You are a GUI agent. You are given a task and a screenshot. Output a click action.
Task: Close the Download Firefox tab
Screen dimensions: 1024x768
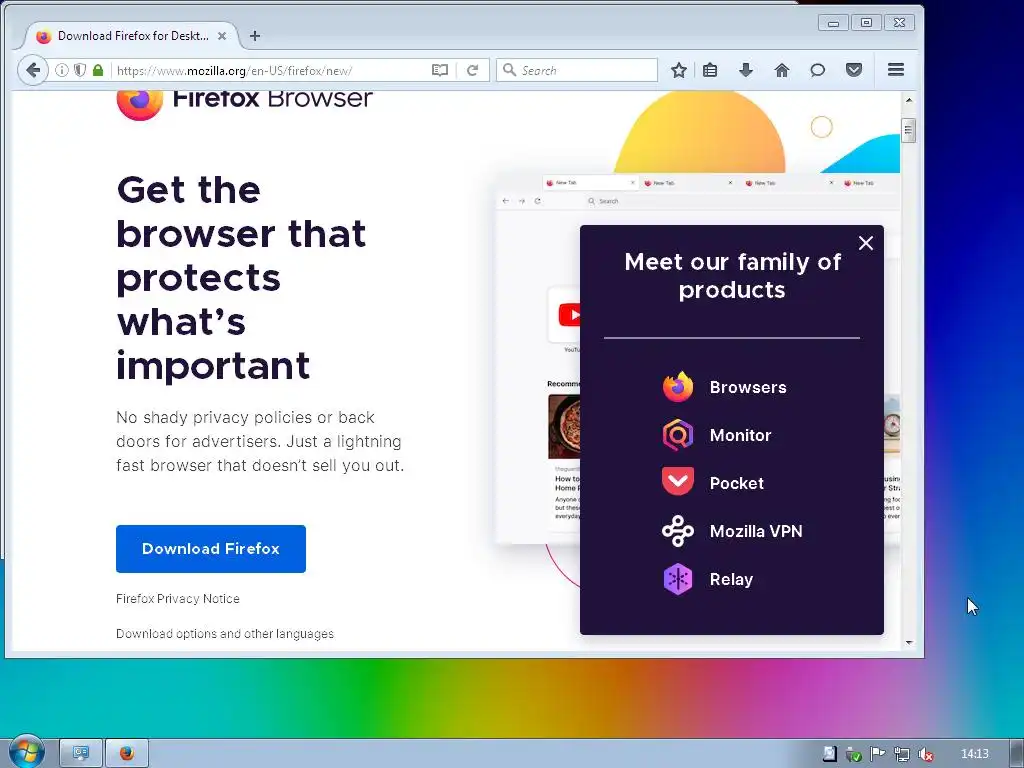222,36
